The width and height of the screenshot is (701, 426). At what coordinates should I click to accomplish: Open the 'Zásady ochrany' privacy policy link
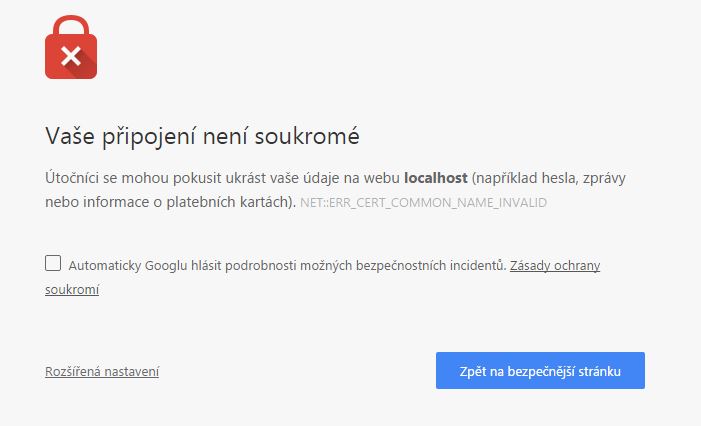coord(555,266)
